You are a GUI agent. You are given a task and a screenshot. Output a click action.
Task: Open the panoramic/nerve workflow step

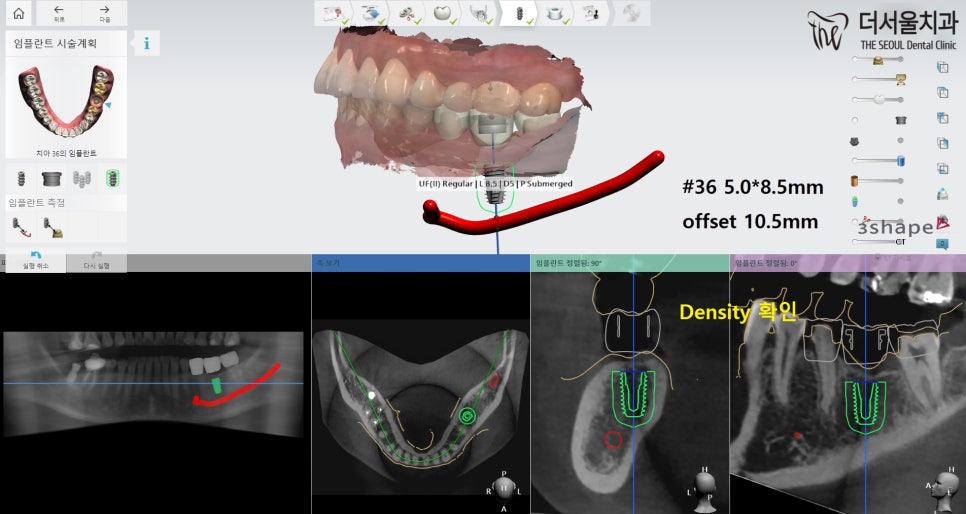coord(479,13)
